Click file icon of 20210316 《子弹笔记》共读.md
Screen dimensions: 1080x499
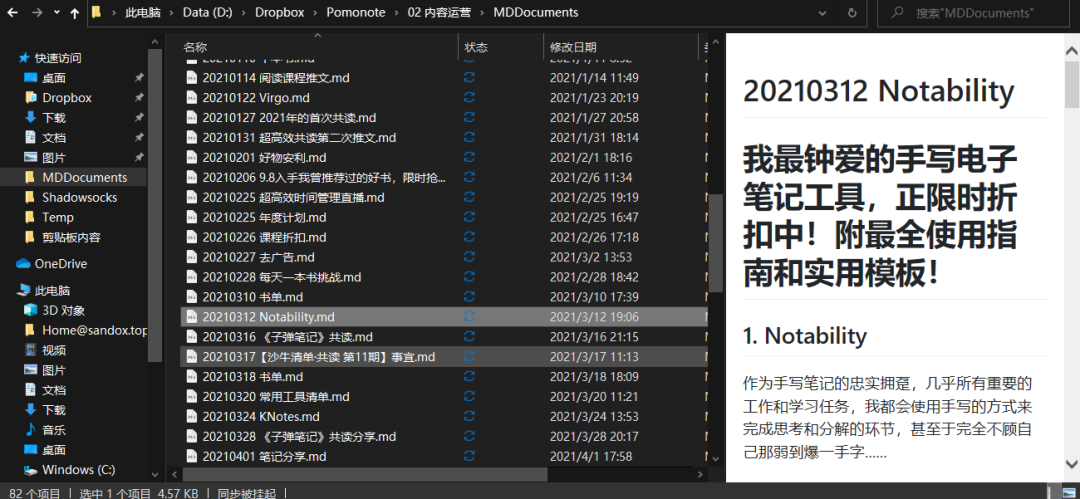192,338
